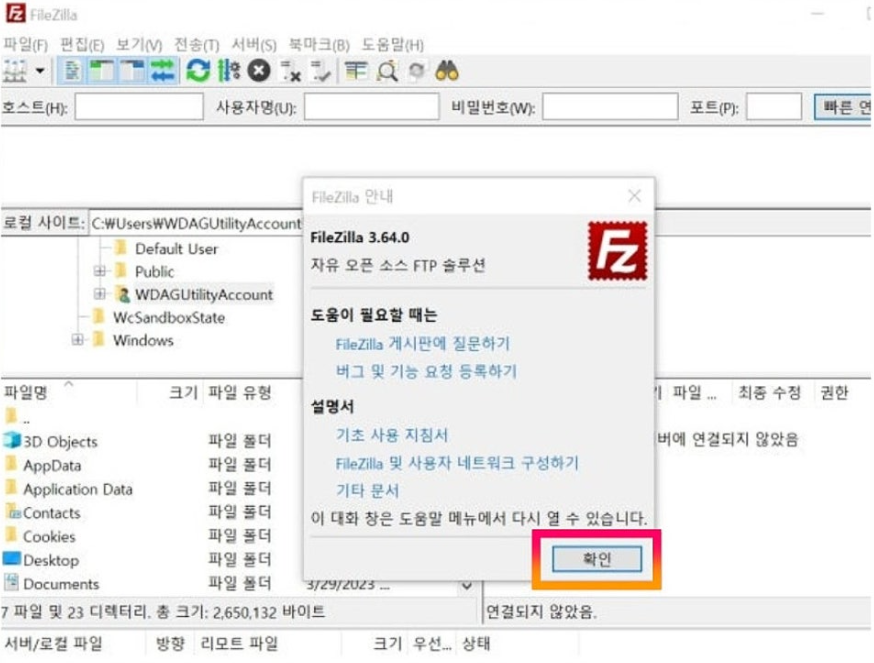The width and height of the screenshot is (874, 663).
Task: Open the Site Manager icon
Action: pos(15,71)
